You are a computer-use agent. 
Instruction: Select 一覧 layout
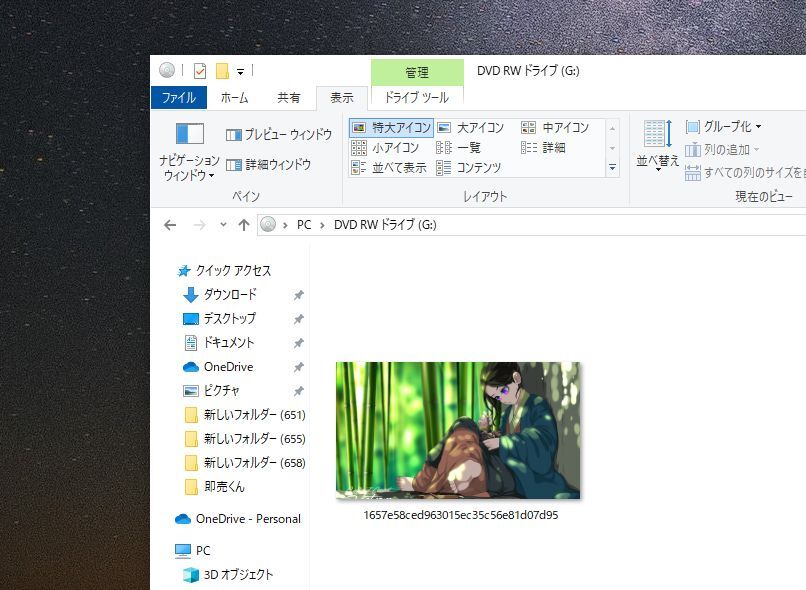[x=459, y=148]
